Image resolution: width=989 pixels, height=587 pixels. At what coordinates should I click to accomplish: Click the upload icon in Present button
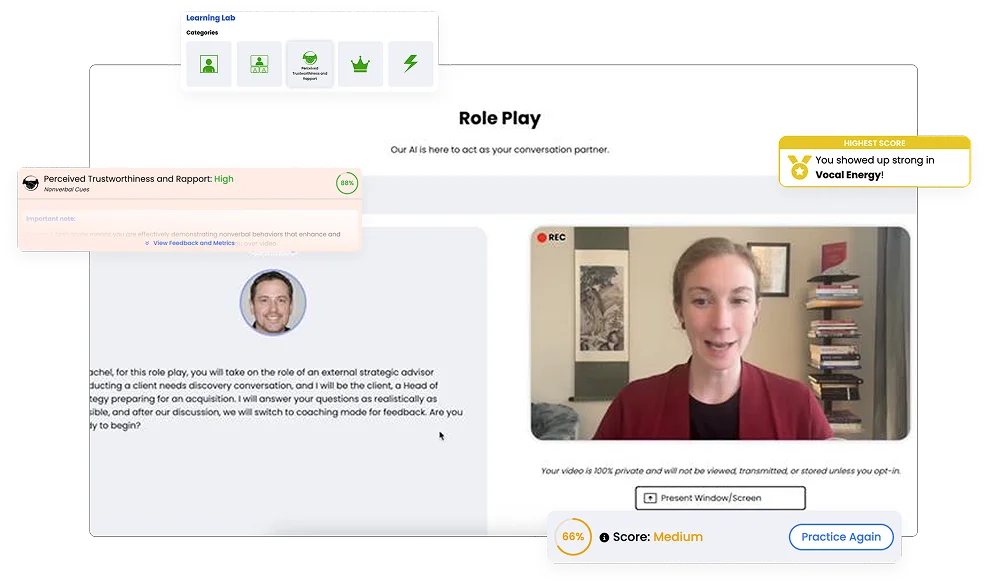[650, 497]
